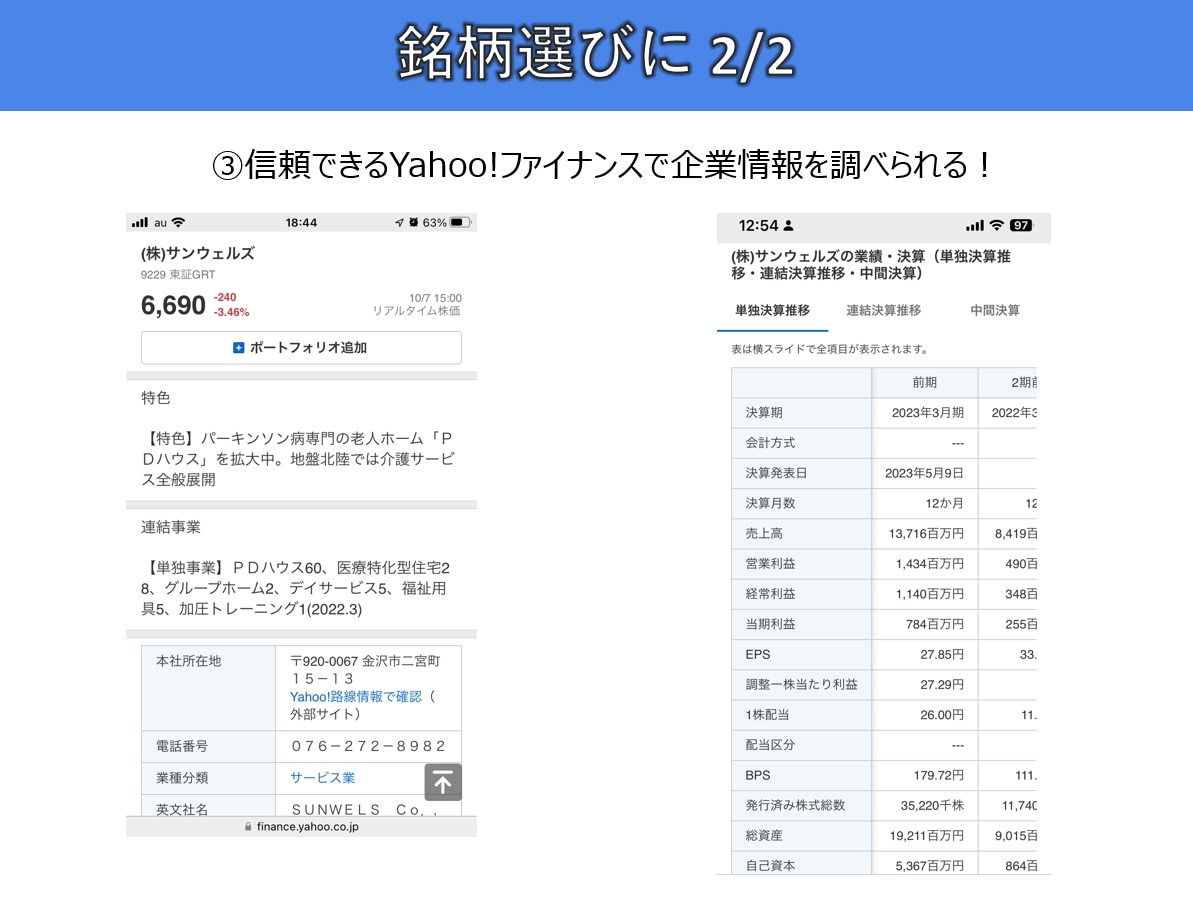The height and width of the screenshot is (897, 1193).
Task: Click the BPS value 179.72円
Action: click(x=939, y=775)
